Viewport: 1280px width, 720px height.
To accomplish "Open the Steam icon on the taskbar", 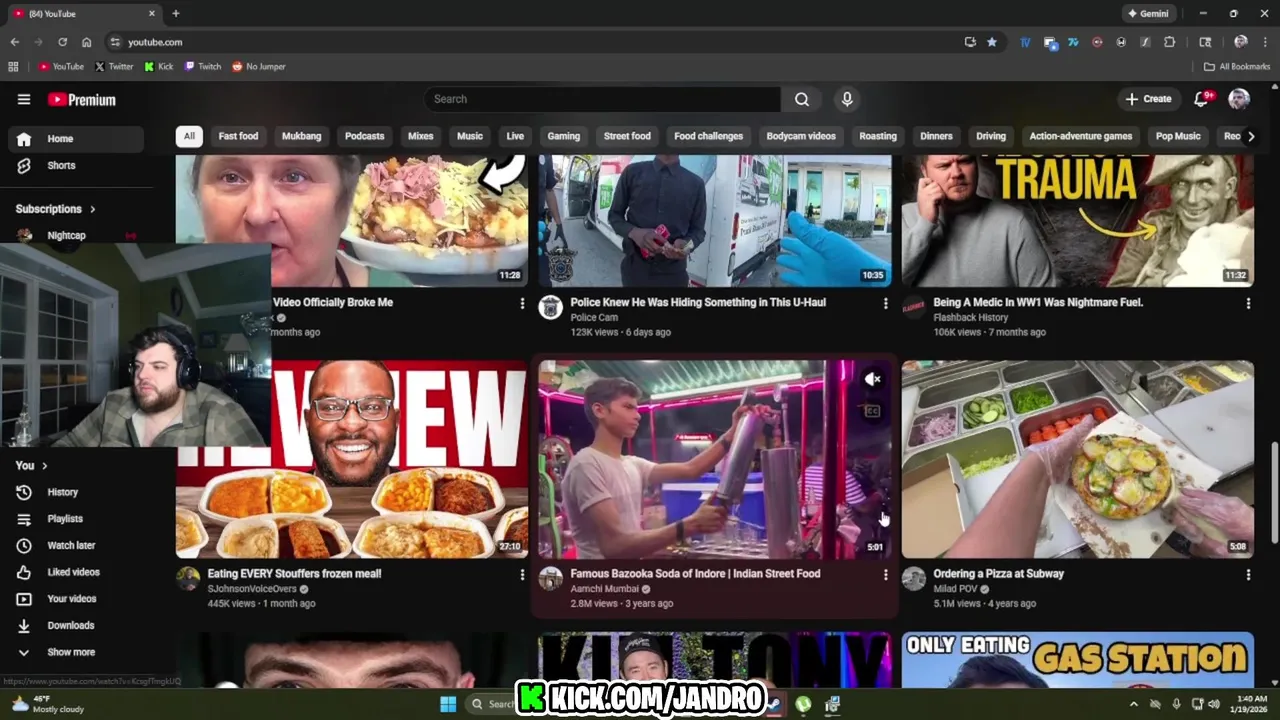I will point(773,704).
